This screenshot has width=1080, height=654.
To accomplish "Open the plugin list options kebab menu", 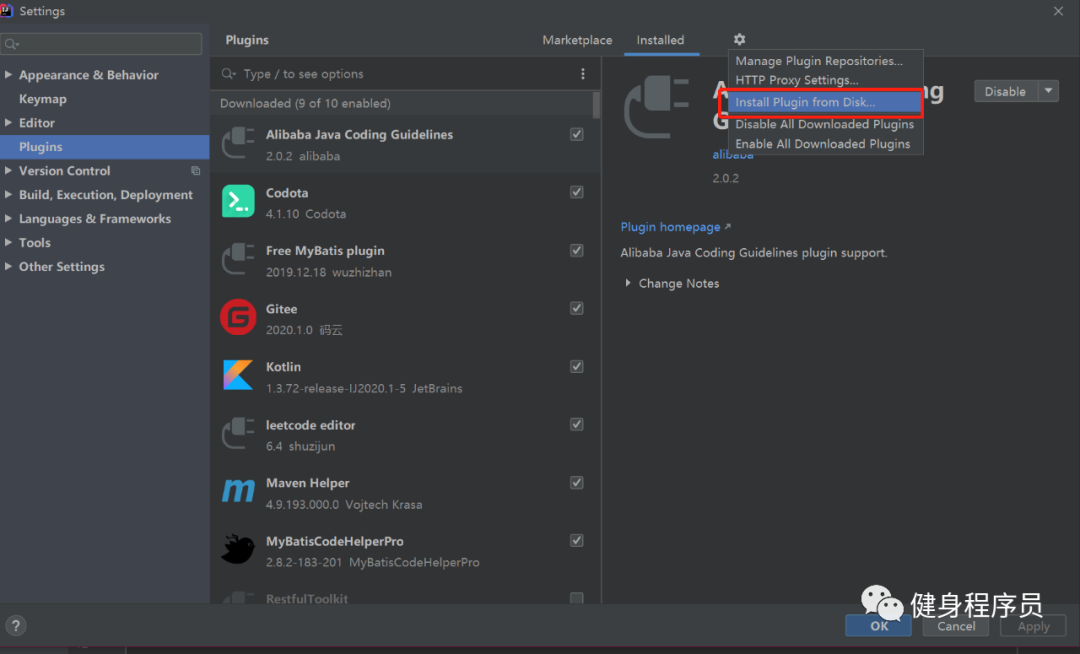I will pyautogui.click(x=583, y=74).
